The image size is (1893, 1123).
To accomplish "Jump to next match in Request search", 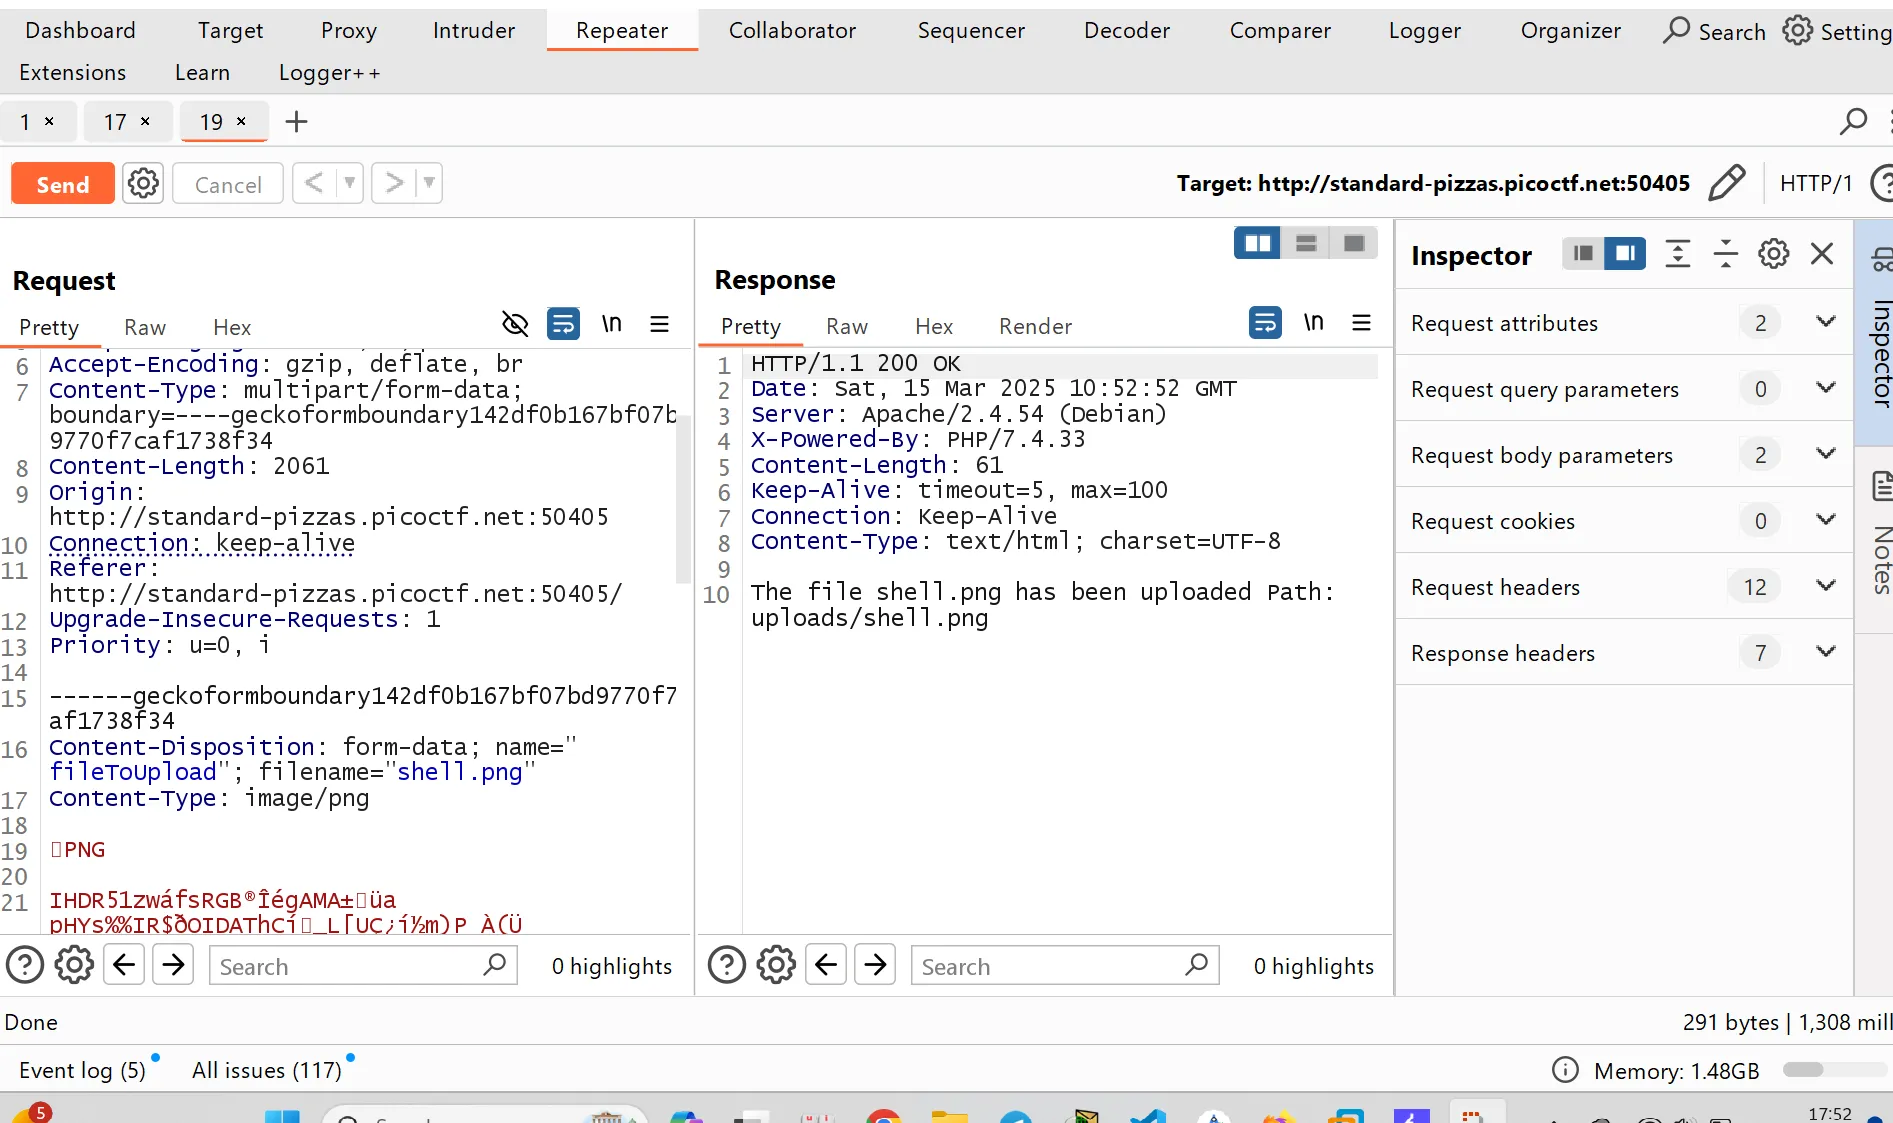I will click(173, 965).
